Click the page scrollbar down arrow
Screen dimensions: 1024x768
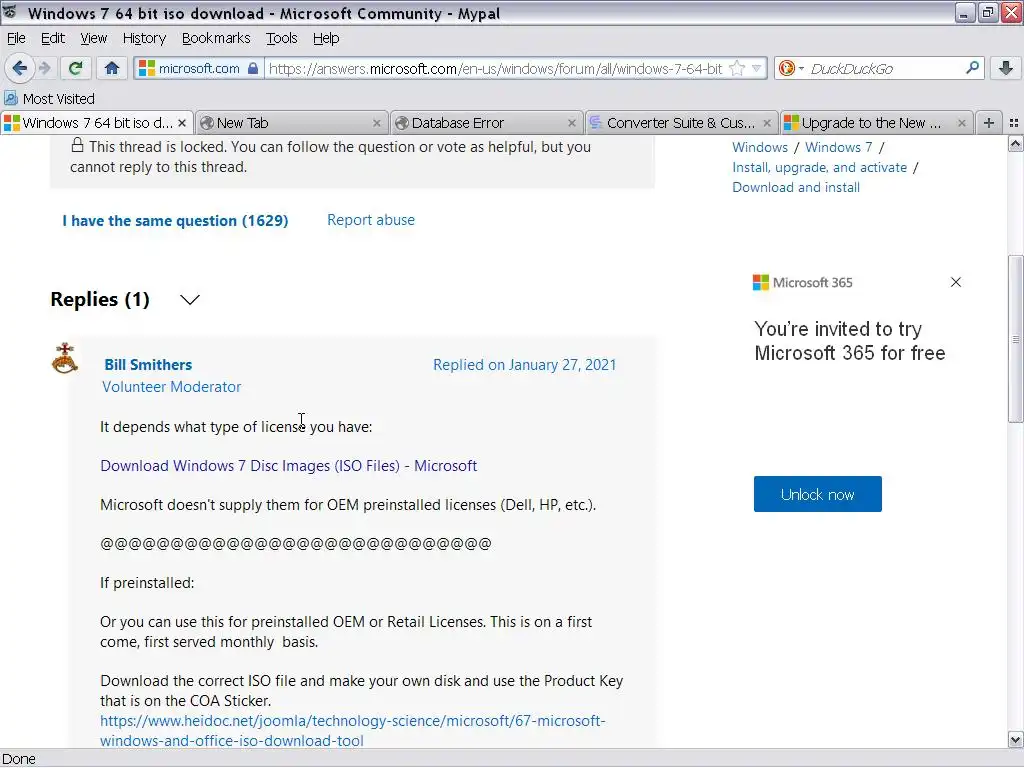click(x=1016, y=740)
